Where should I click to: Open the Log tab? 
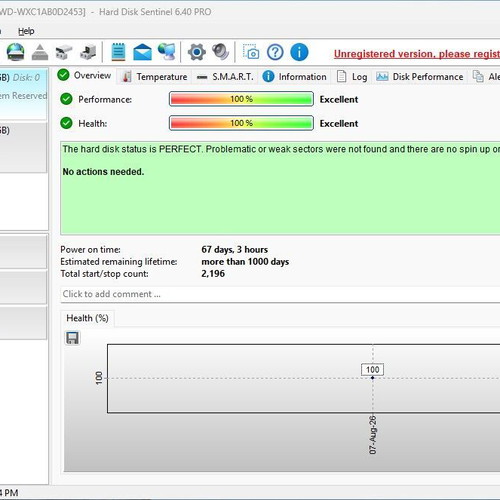point(352,77)
